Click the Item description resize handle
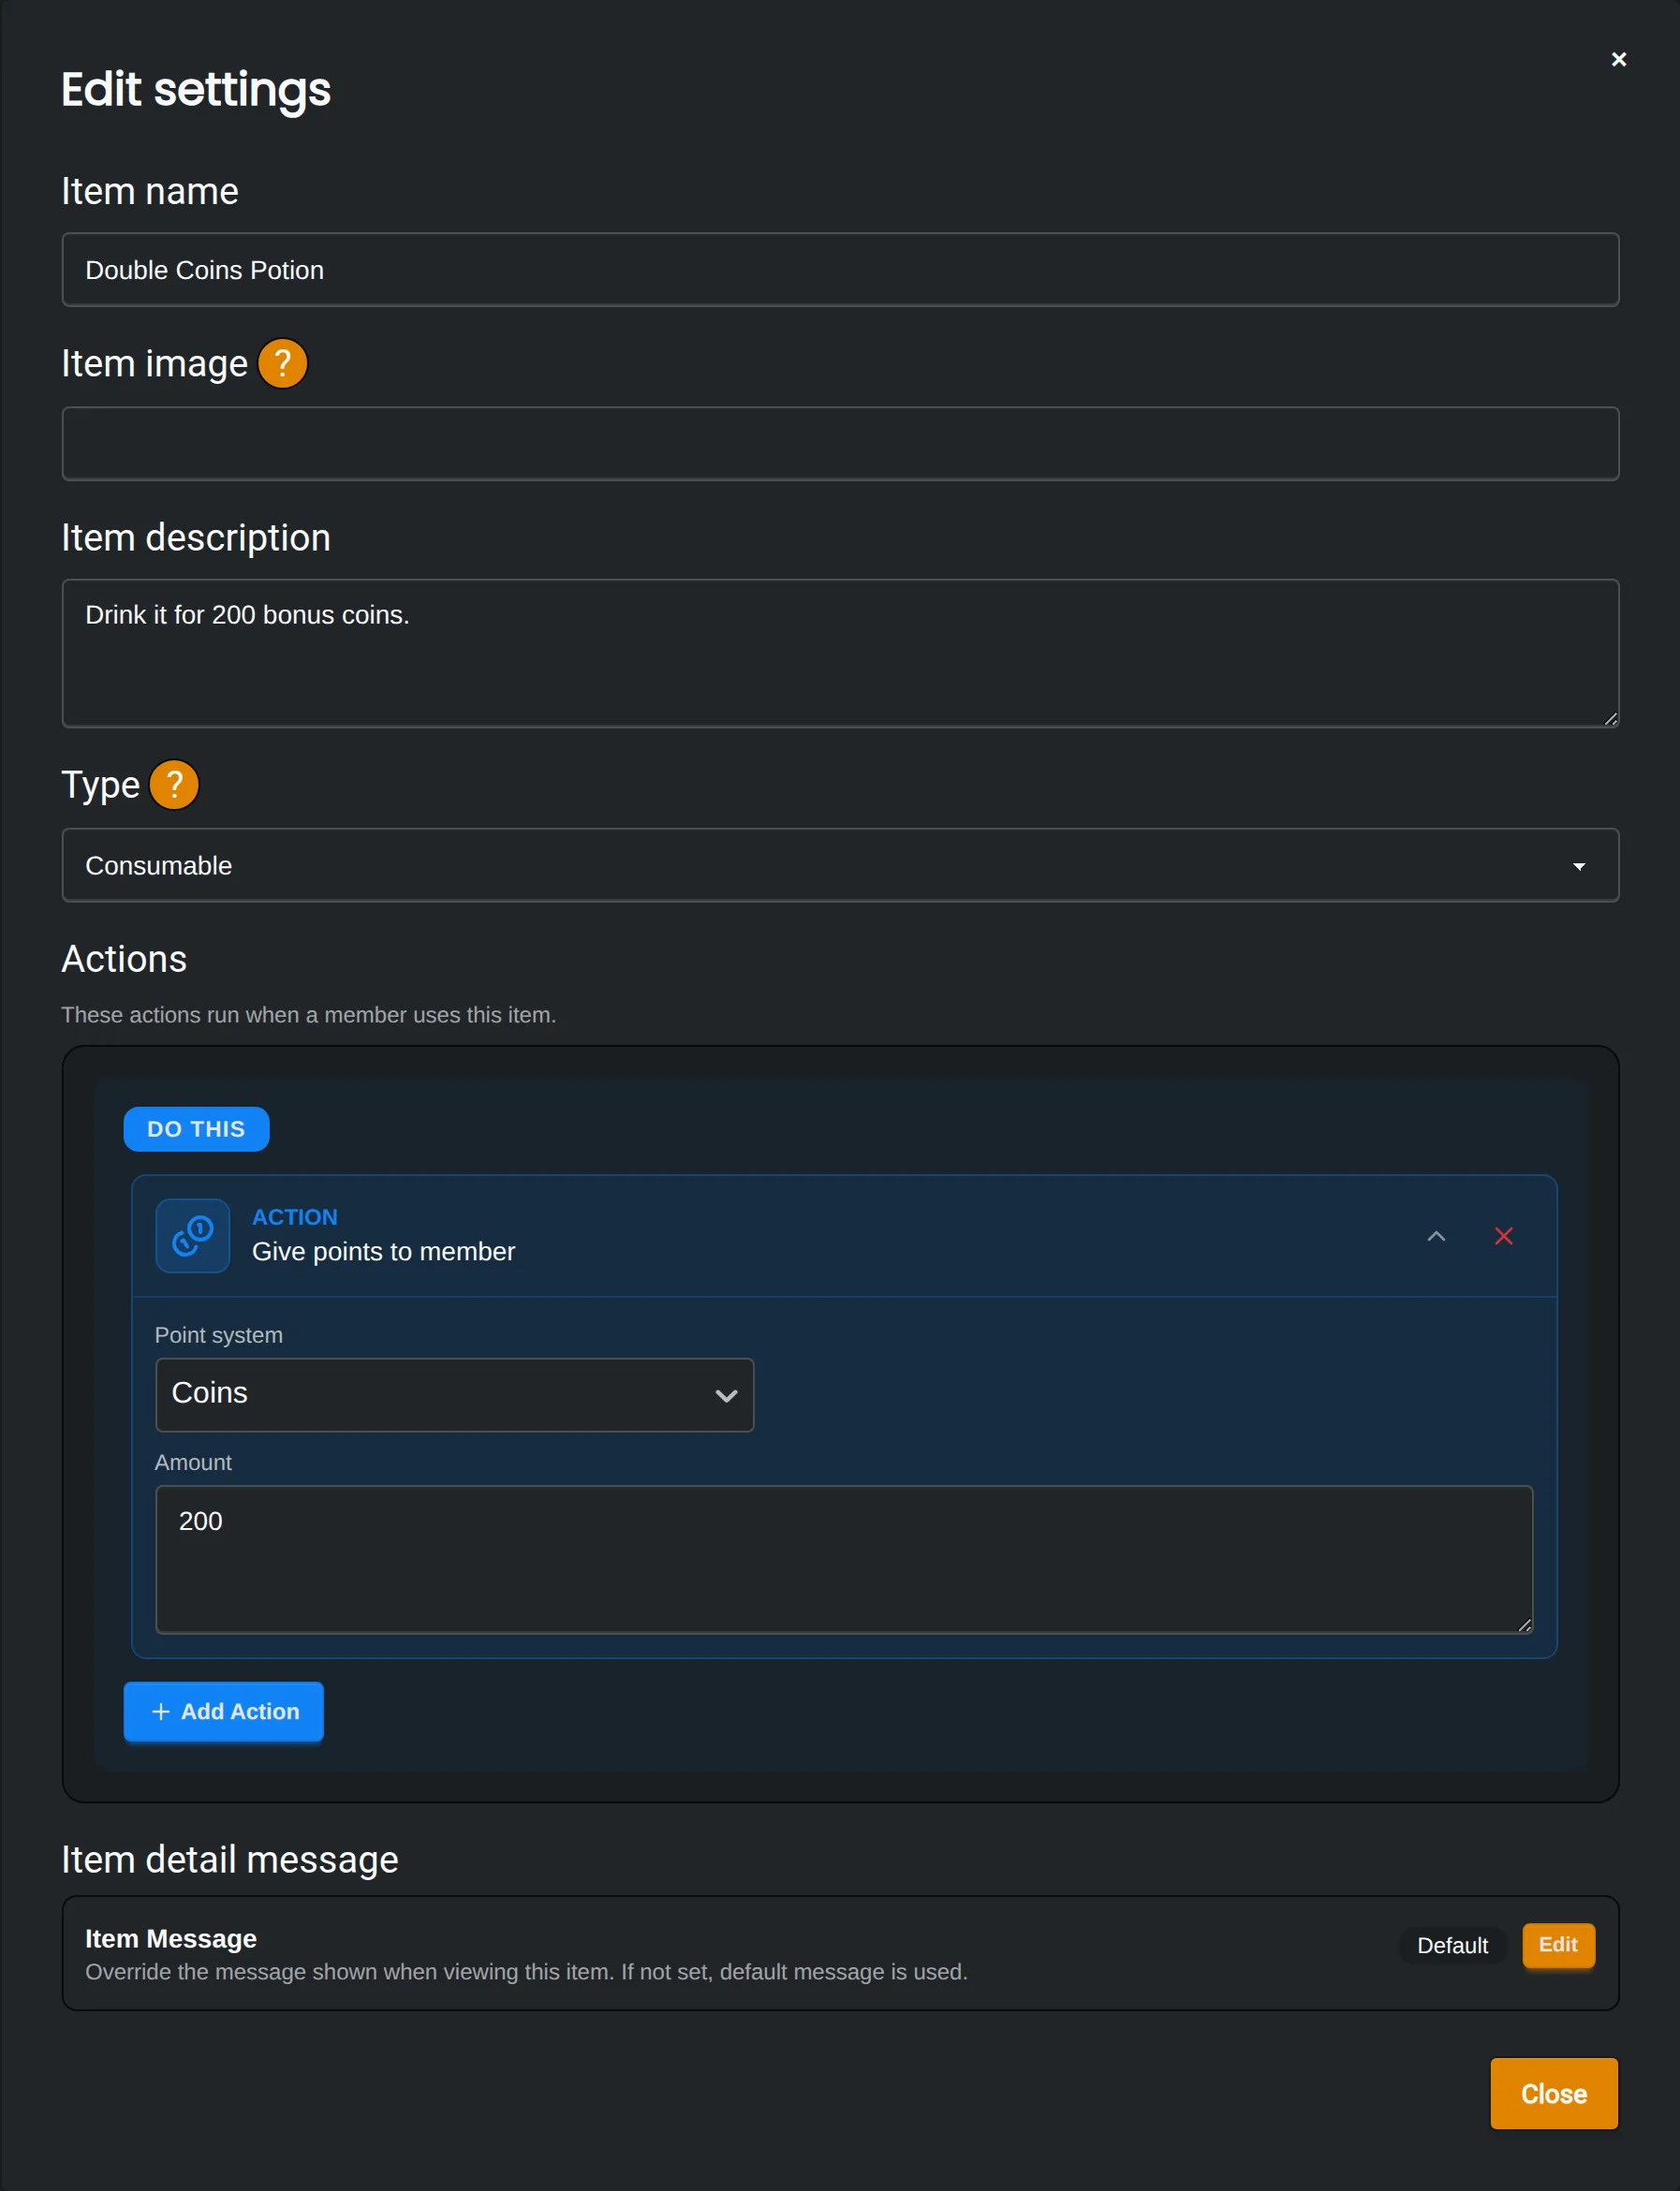Screen dimensions: 1680x2191 (1610, 718)
